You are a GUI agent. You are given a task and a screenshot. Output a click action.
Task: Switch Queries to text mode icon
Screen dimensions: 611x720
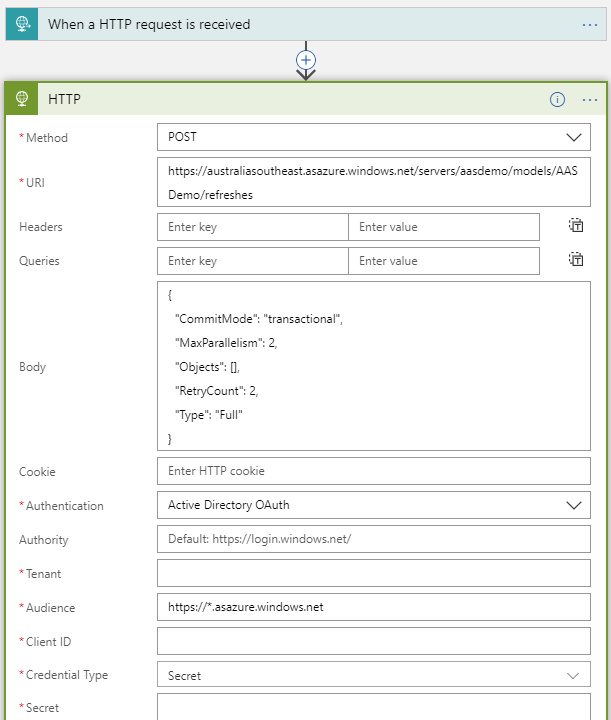point(576,260)
